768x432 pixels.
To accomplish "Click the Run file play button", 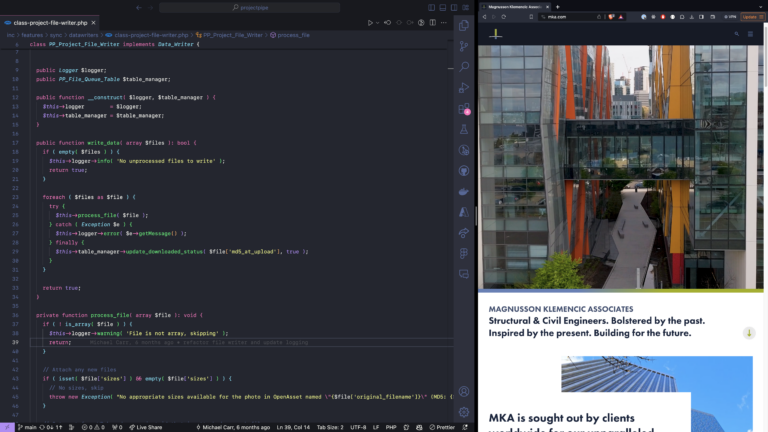I will coord(370,23).
